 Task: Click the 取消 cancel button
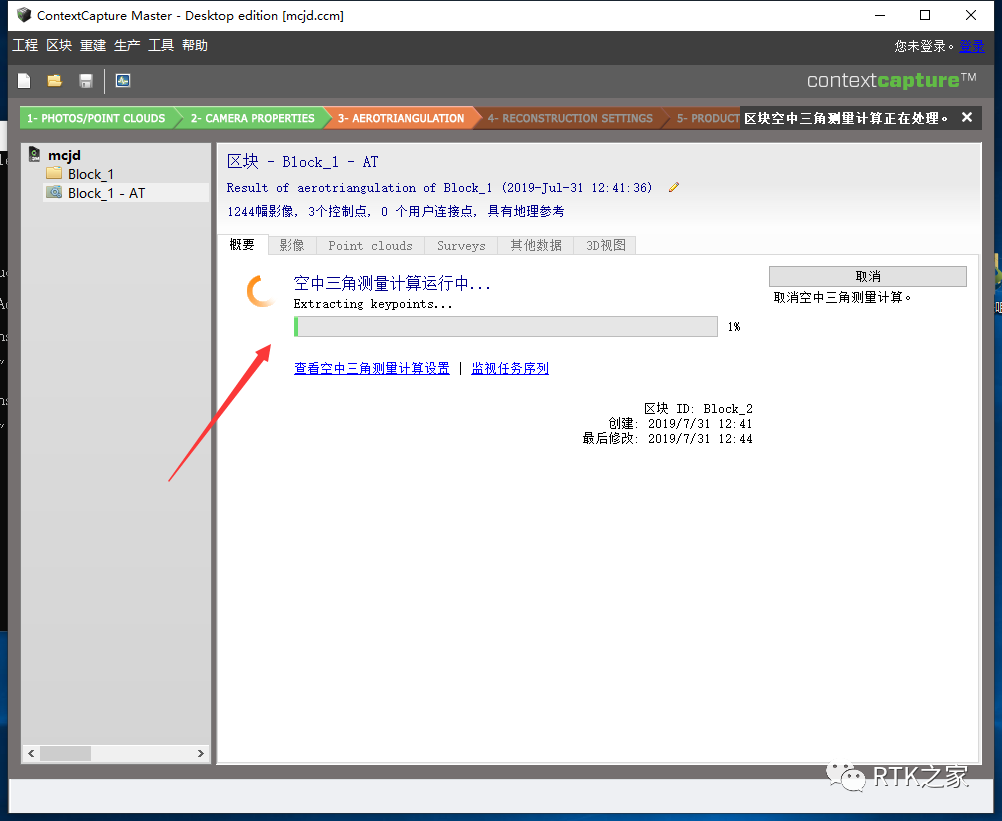pos(868,276)
